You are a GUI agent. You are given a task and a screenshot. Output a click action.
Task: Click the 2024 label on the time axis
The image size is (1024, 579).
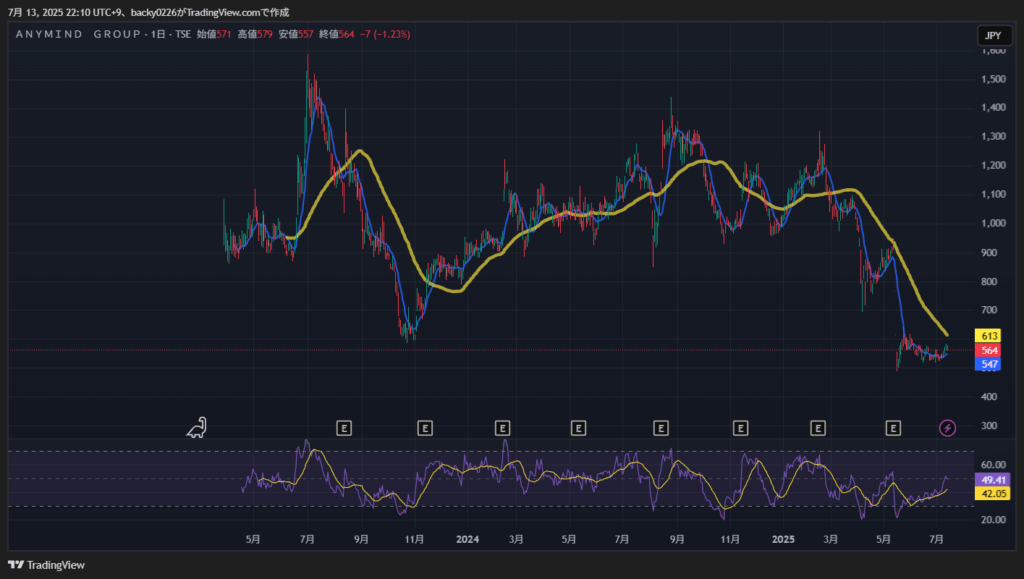(x=468, y=539)
